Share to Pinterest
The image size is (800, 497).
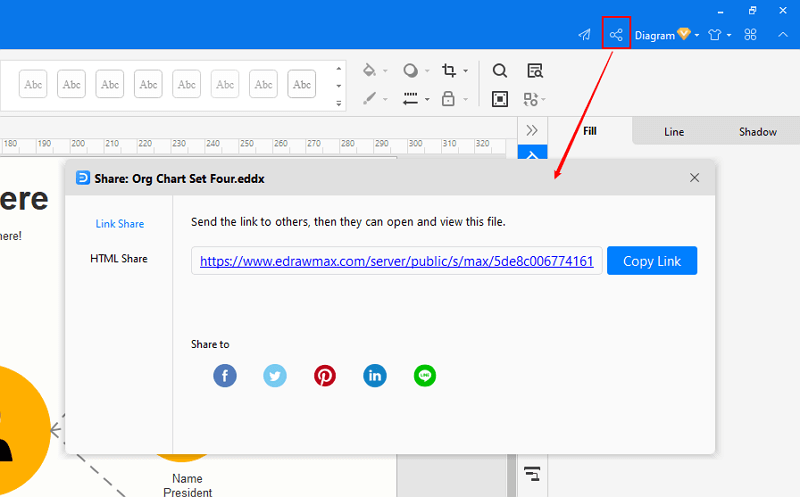(325, 376)
